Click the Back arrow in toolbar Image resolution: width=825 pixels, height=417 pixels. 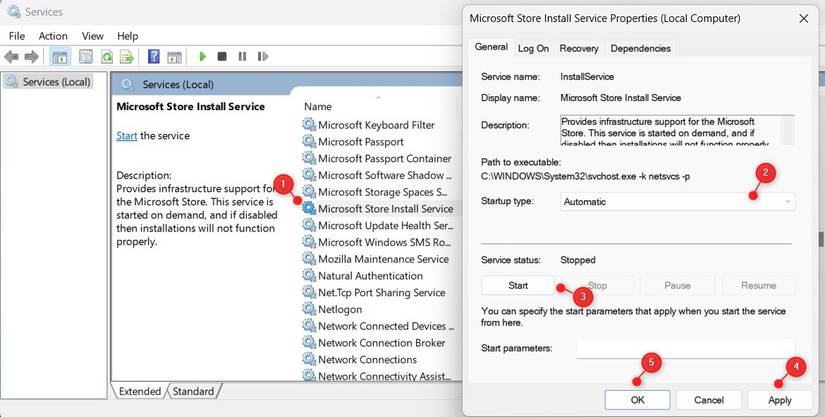[x=11, y=57]
